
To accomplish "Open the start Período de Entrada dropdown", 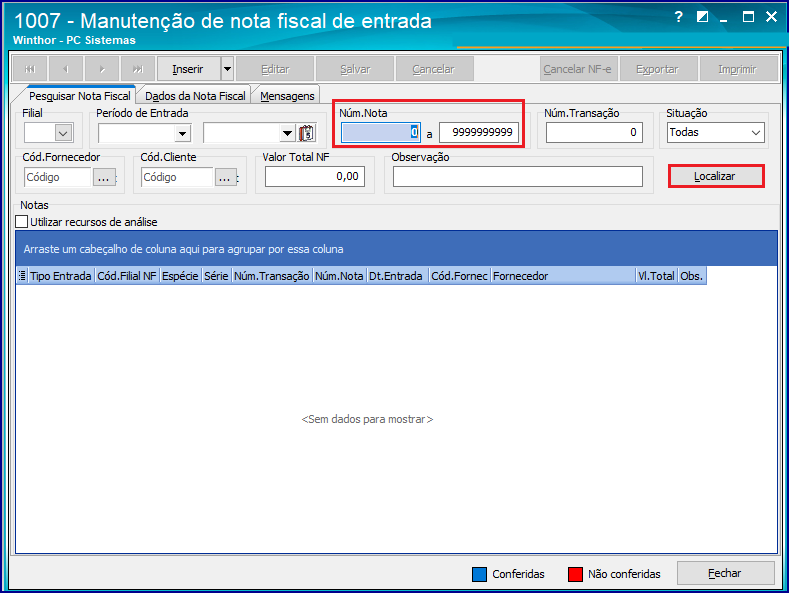I will point(183,133).
